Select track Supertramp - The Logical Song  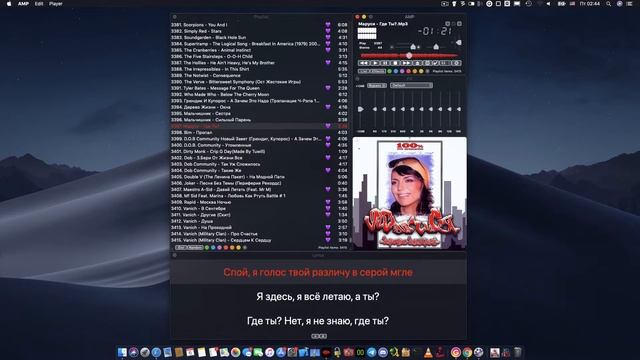[260, 44]
